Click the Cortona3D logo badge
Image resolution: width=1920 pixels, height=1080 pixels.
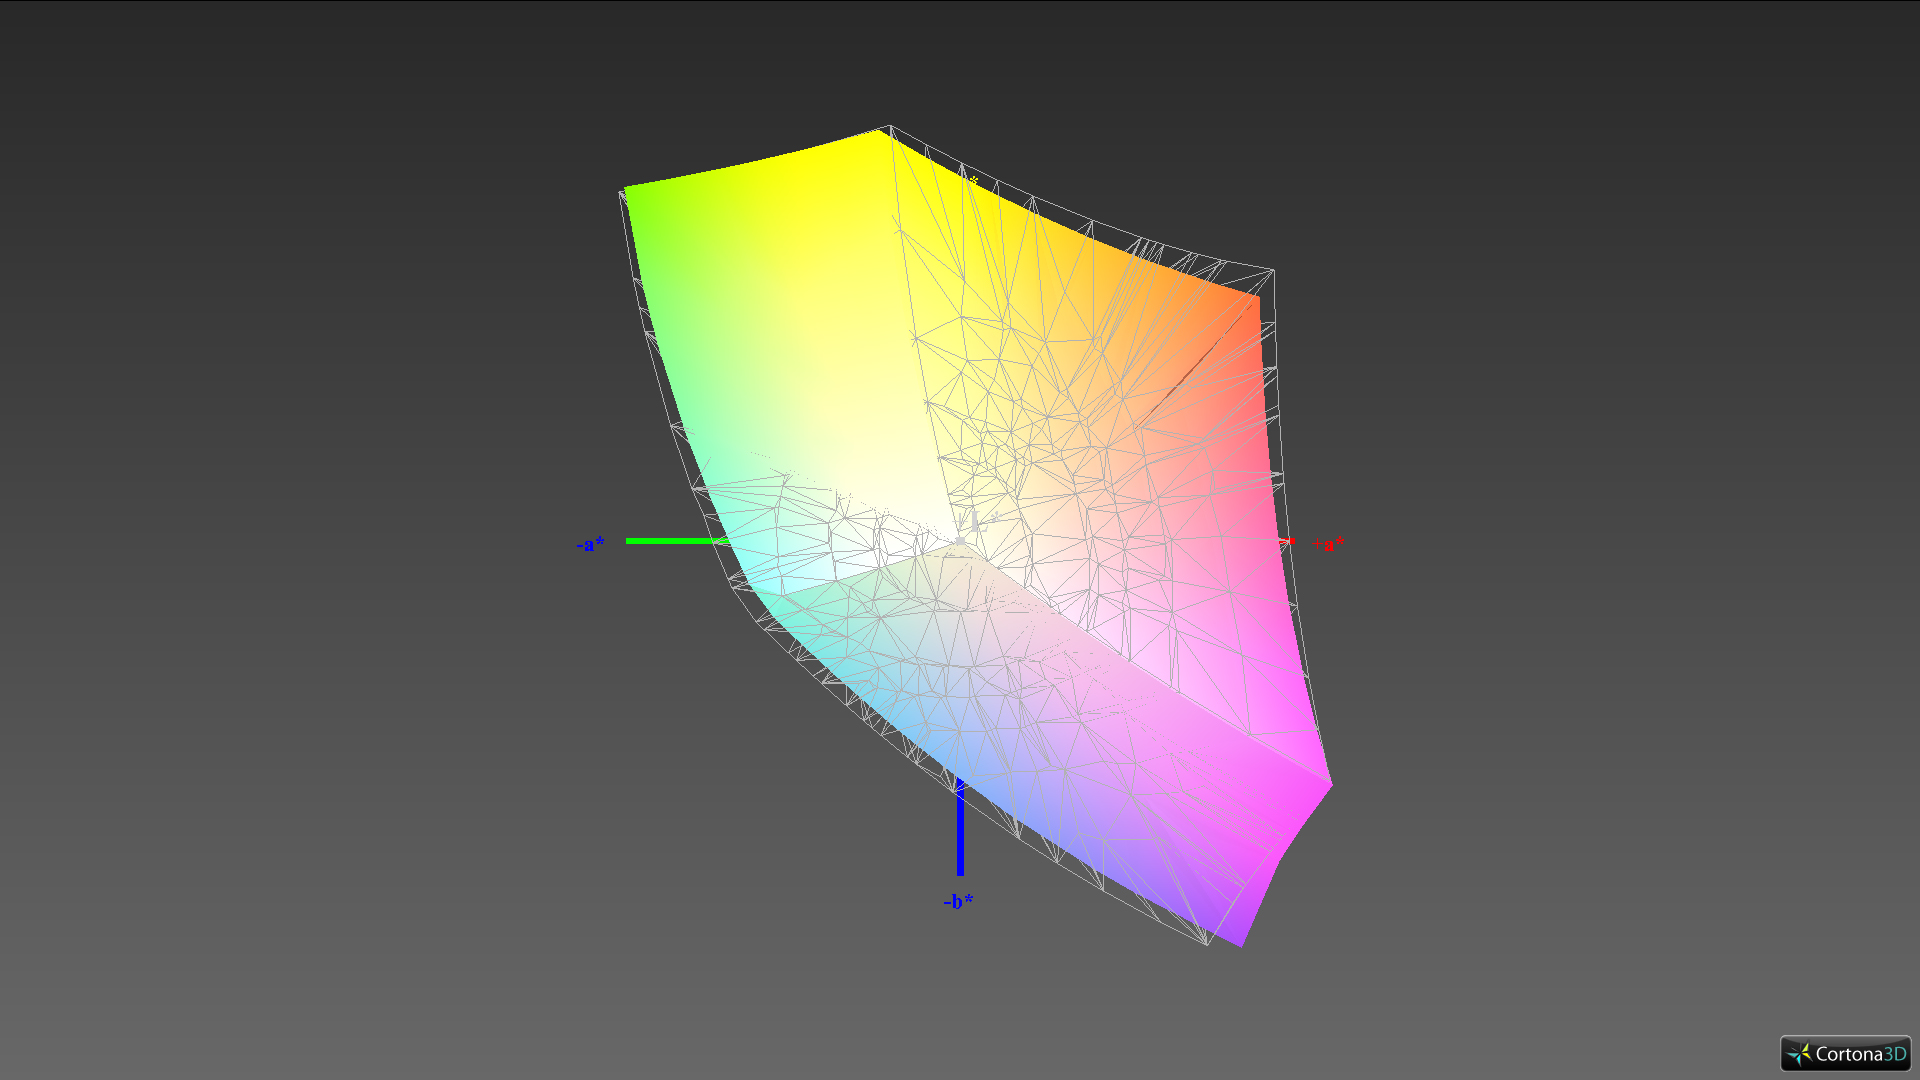tap(1845, 1053)
